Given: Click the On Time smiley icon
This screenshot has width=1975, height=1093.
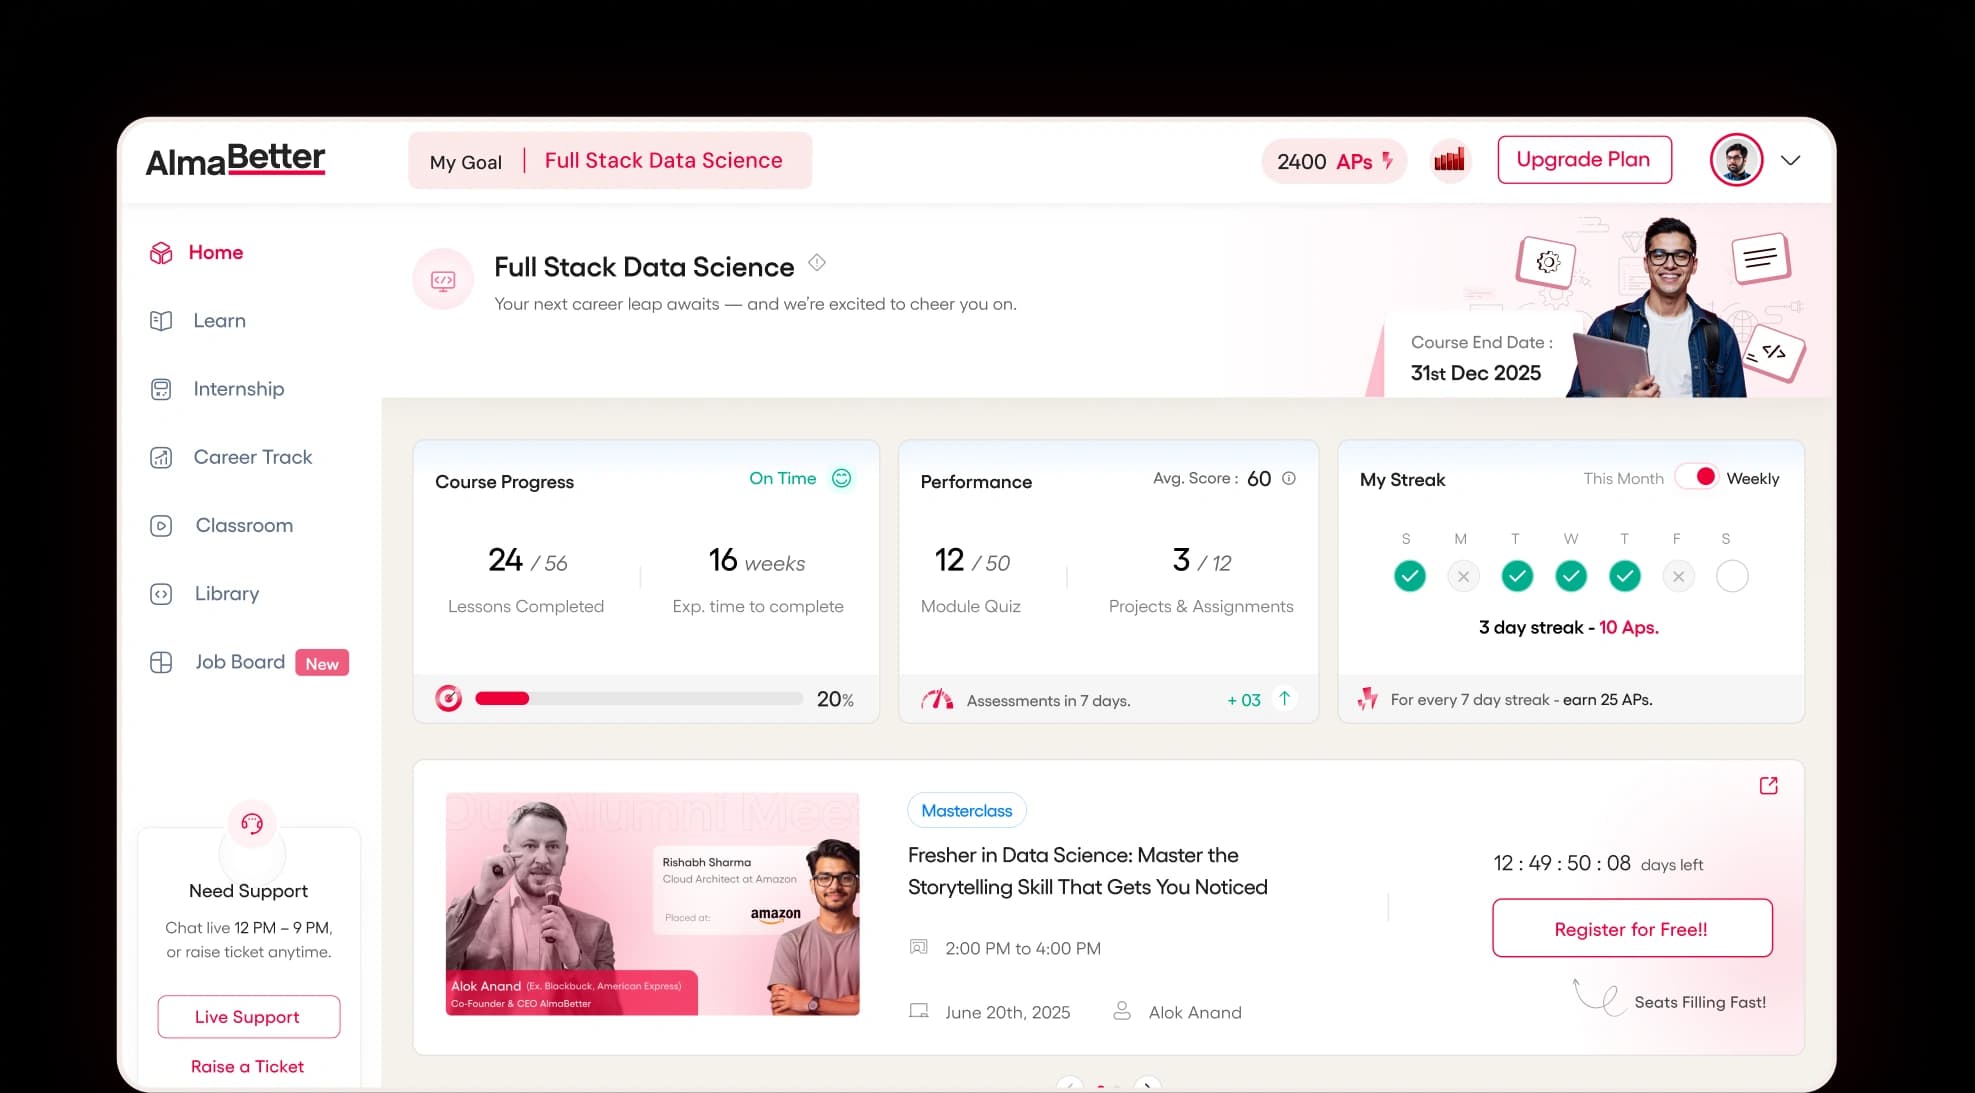Looking at the screenshot, I should click(842, 478).
